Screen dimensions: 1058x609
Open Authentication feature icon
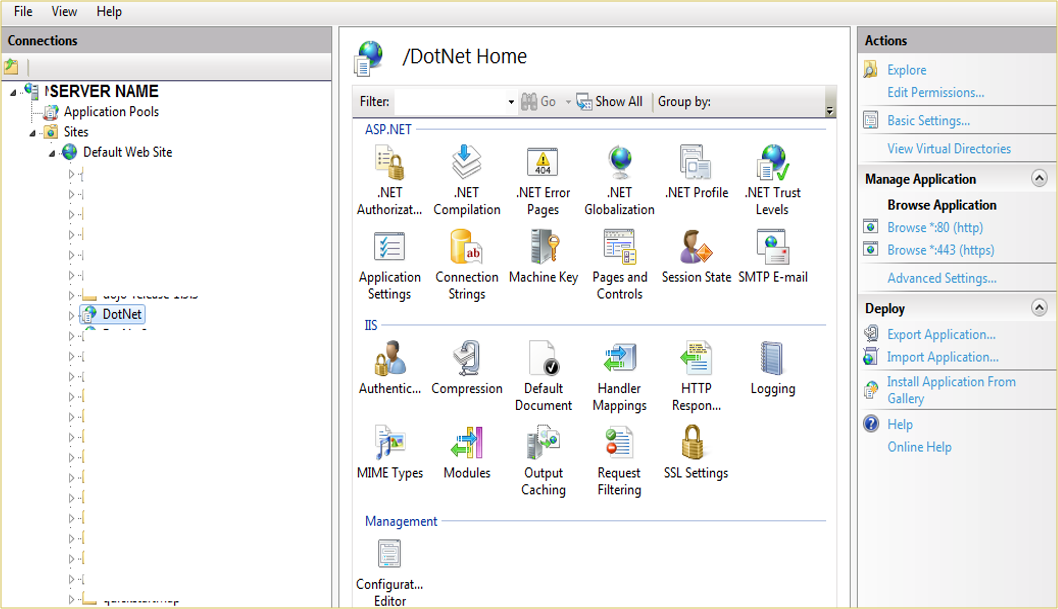389,368
